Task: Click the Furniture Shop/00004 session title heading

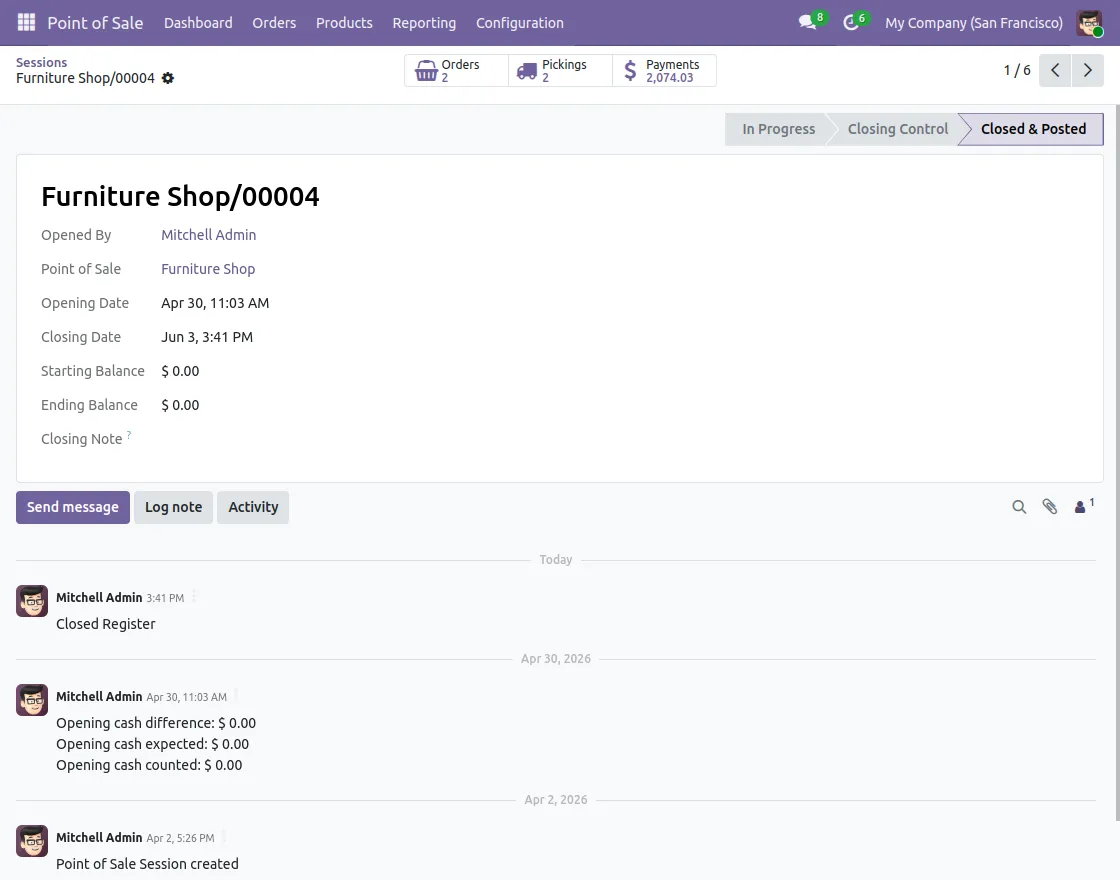Action: point(180,196)
